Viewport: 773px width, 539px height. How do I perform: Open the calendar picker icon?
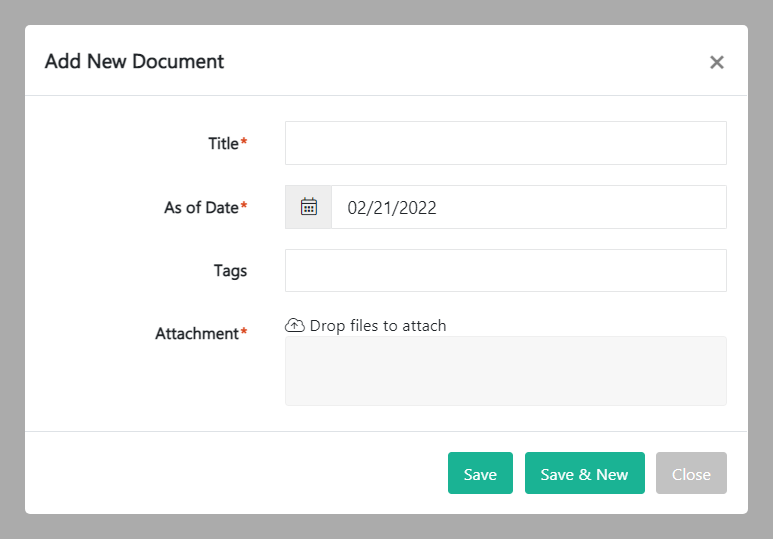(x=309, y=207)
